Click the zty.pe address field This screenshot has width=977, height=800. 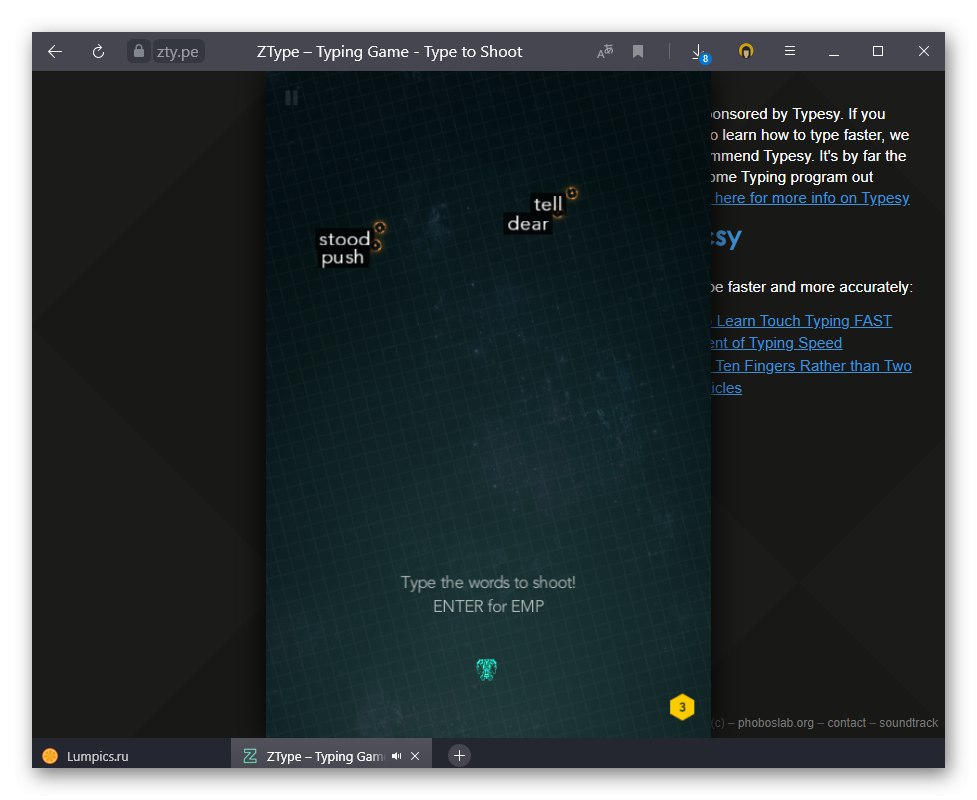[x=178, y=52]
